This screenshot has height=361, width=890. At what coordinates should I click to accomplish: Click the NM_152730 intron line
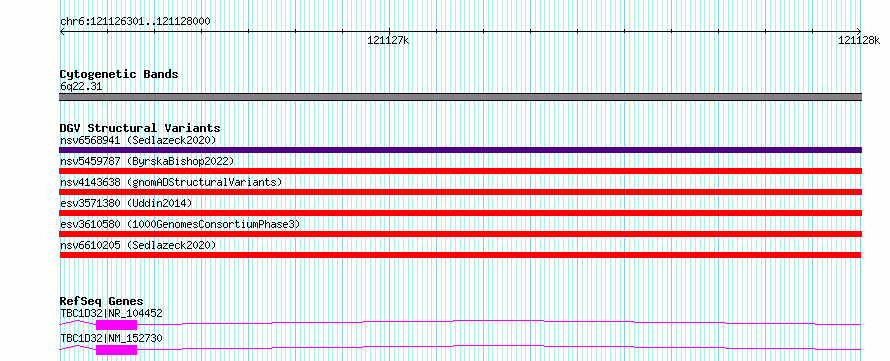(x=499, y=347)
